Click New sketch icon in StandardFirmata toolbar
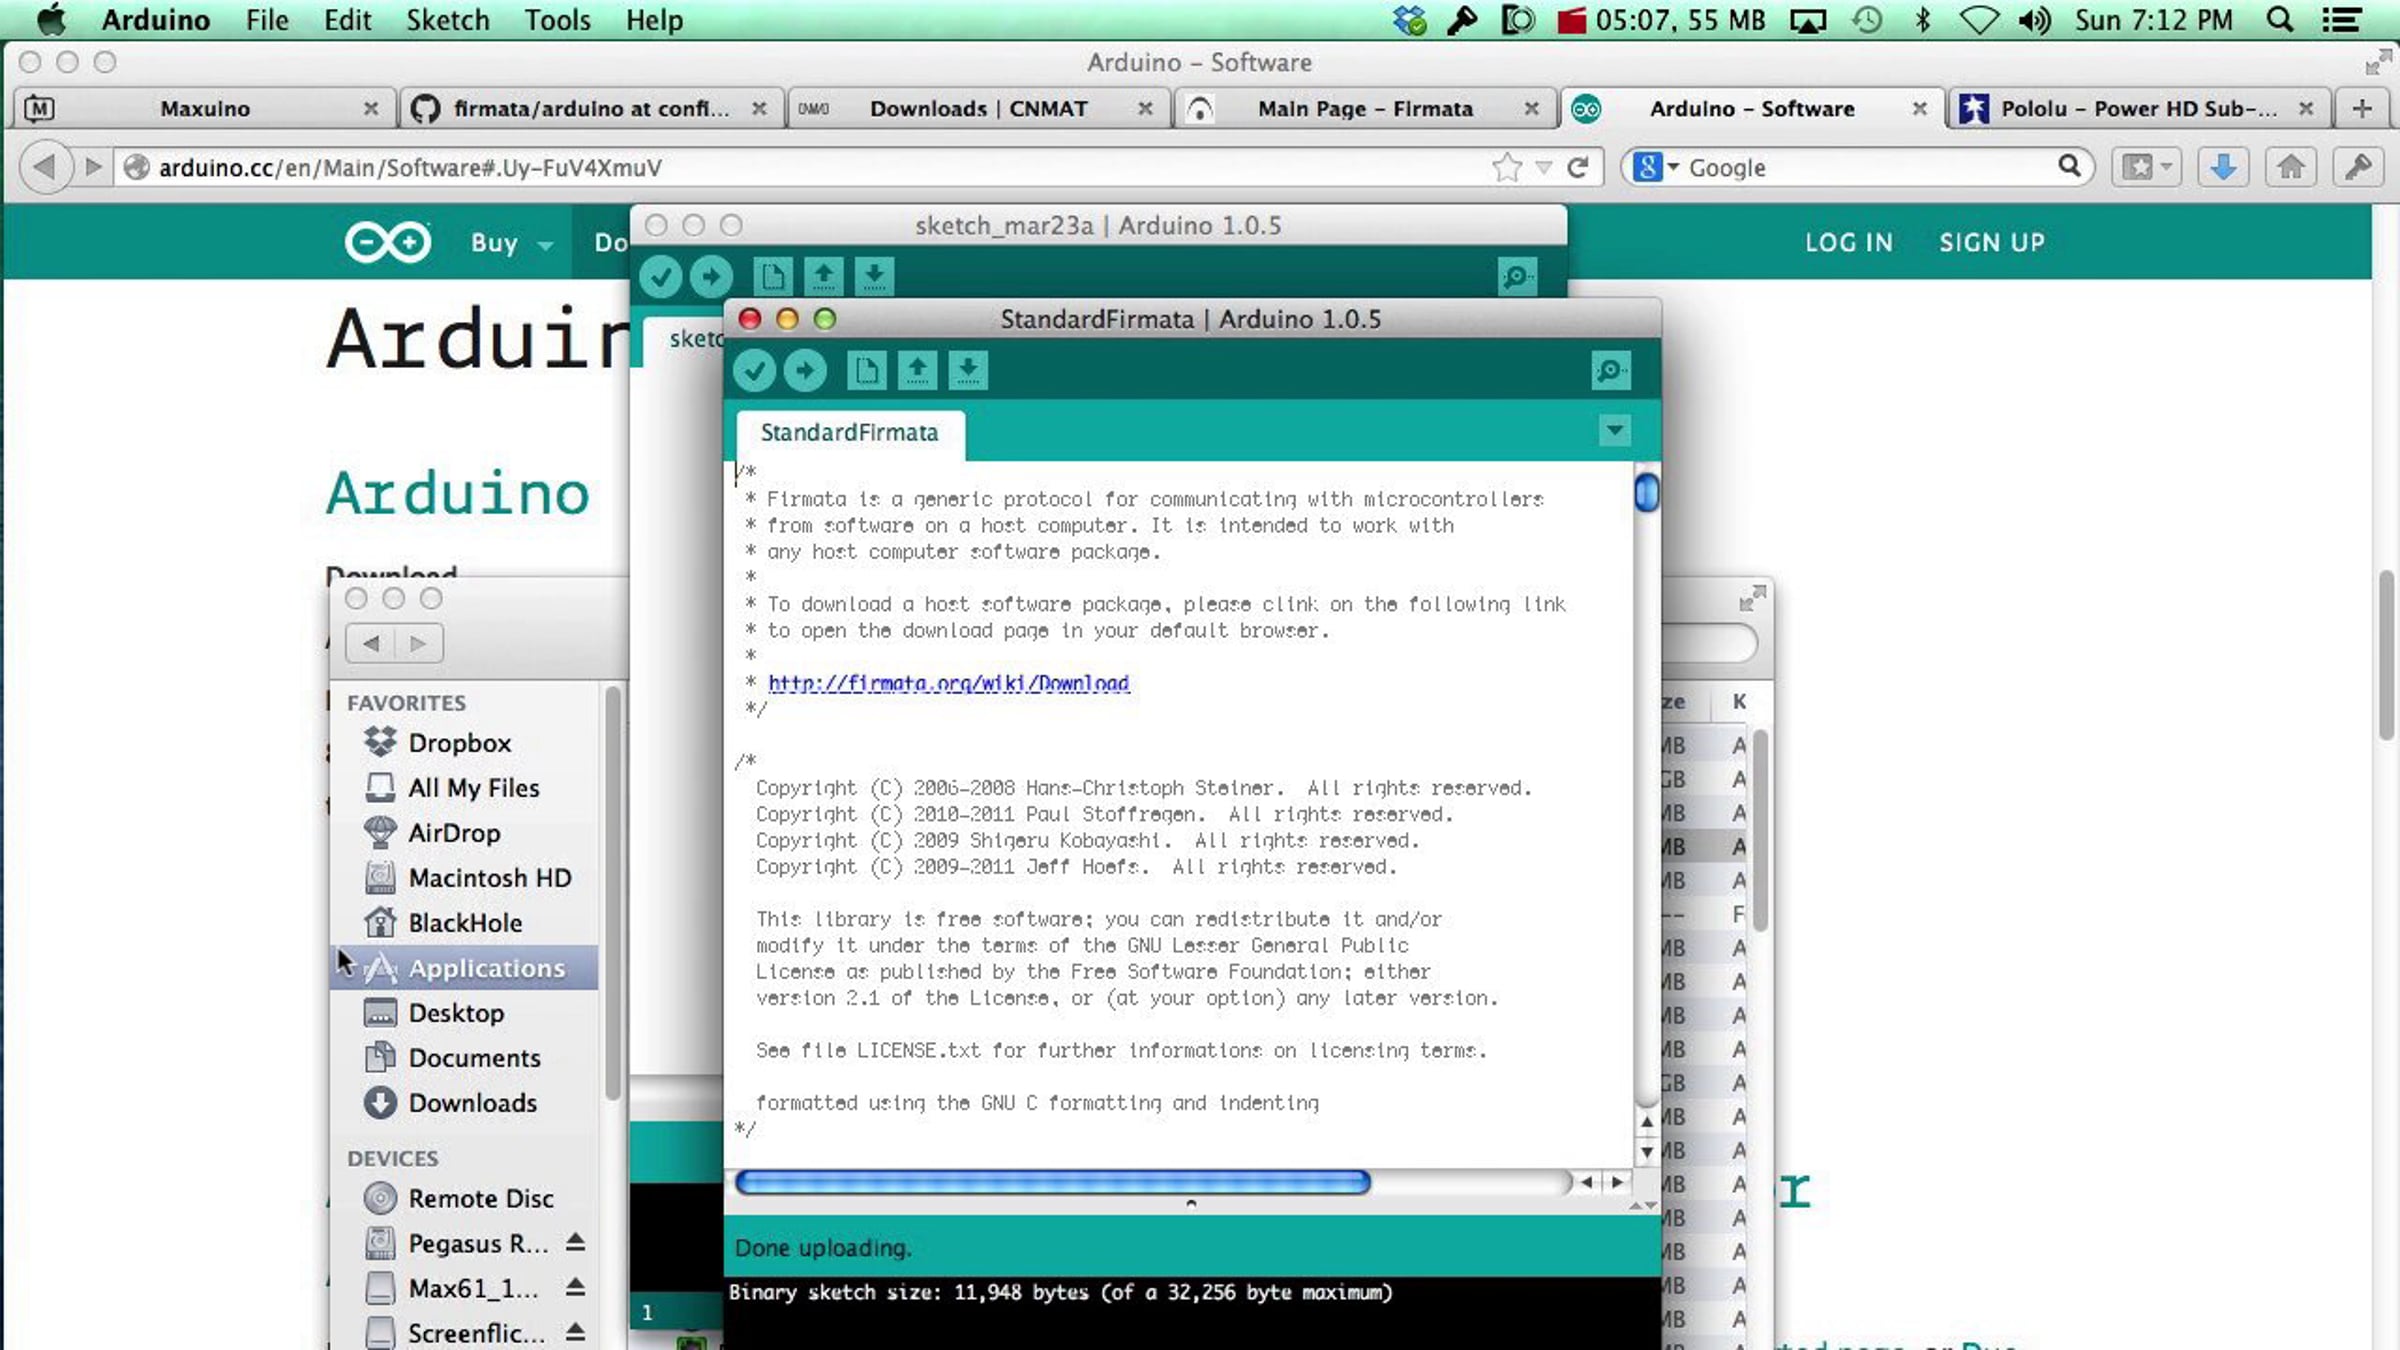The width and height of the screenshot is (2400, 1350). pos(866,371)
